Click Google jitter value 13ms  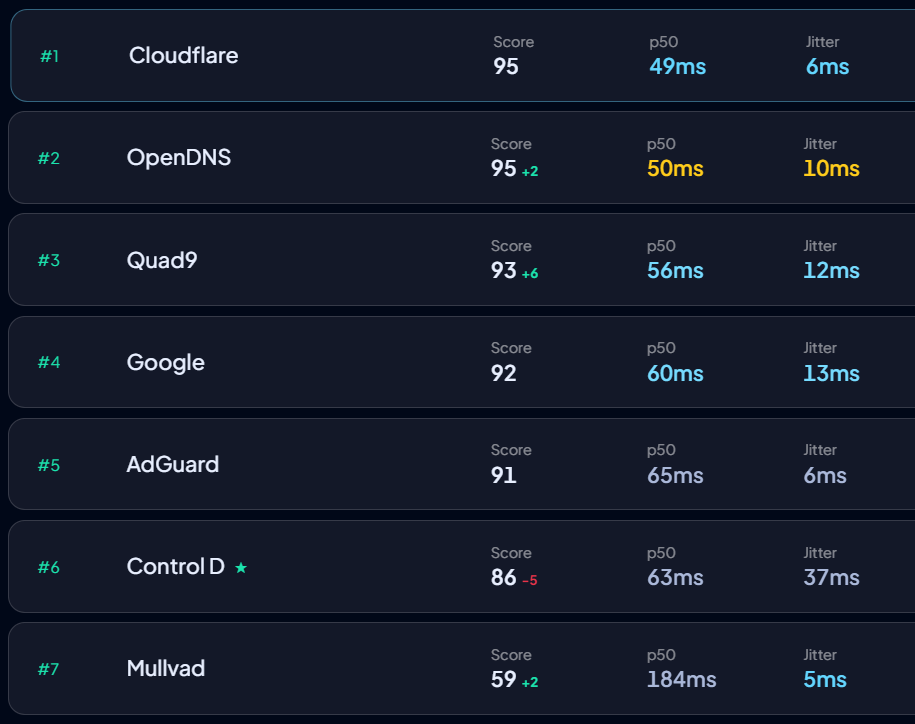832,373
